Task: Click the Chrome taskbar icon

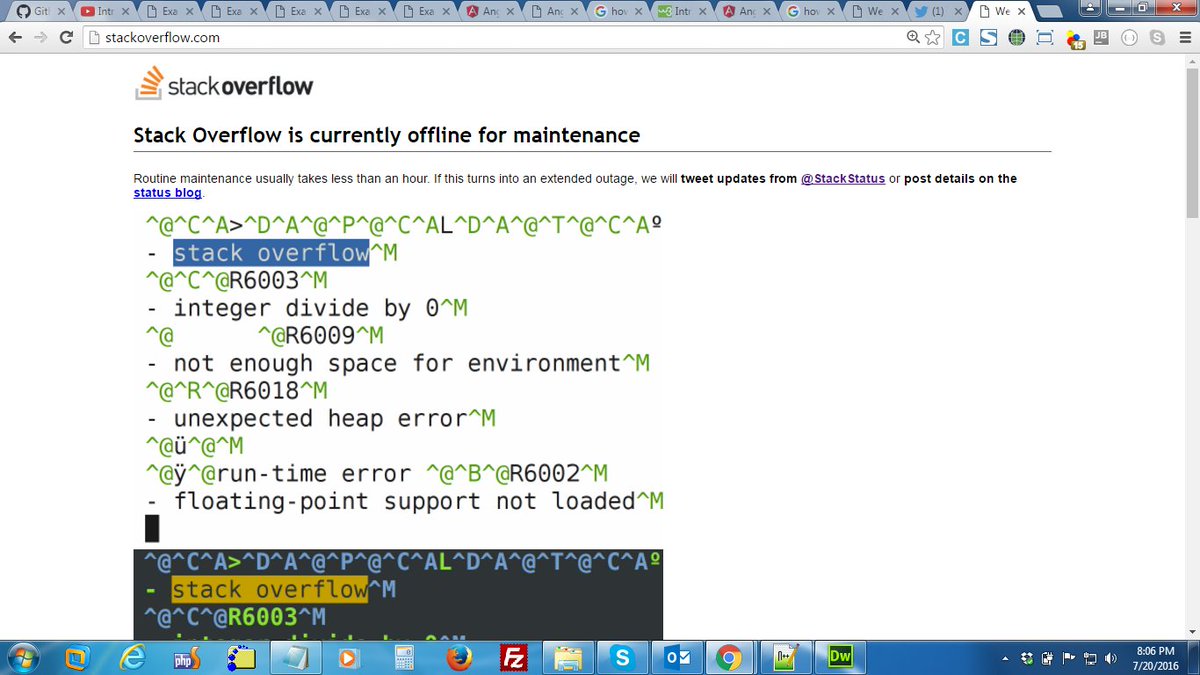Action: click(730, 658)
